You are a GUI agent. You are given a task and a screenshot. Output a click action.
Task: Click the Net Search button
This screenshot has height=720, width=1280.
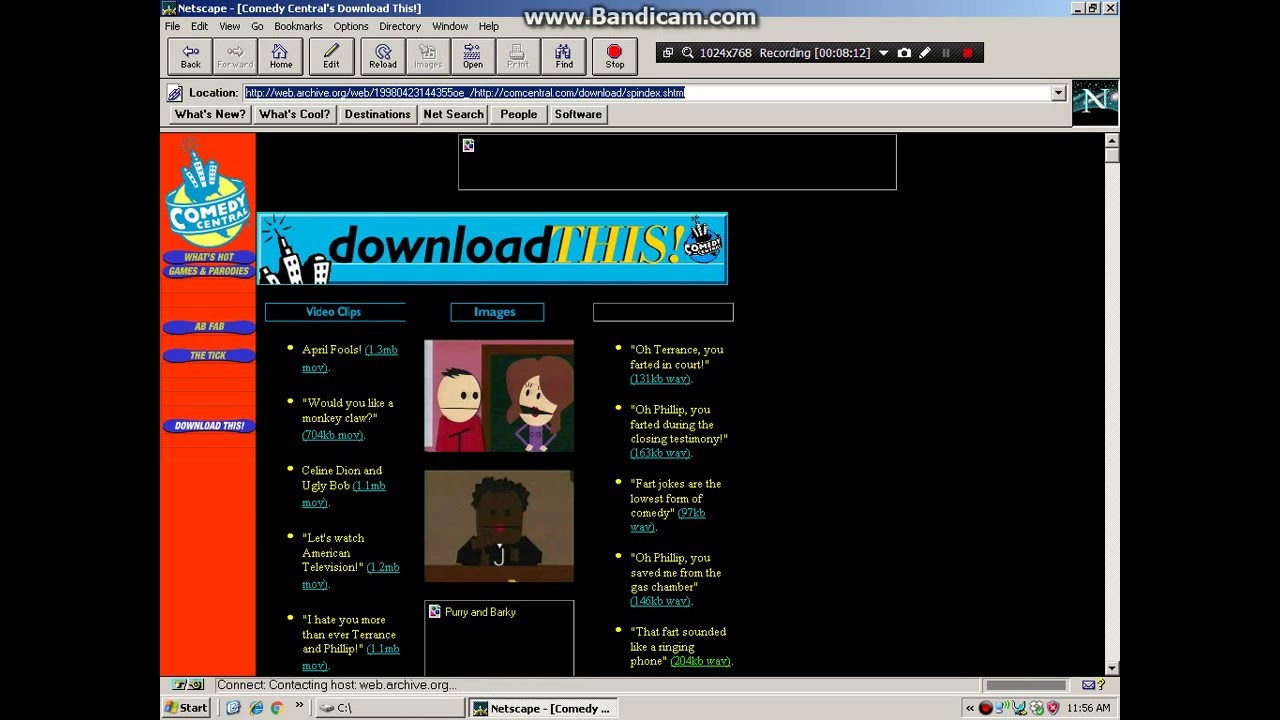[453, 114]
